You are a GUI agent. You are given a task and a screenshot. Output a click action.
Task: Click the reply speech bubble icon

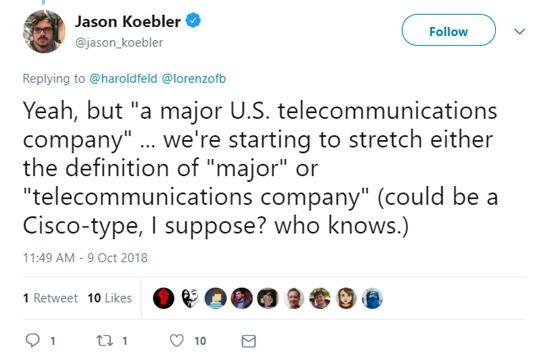coord(33,340)
